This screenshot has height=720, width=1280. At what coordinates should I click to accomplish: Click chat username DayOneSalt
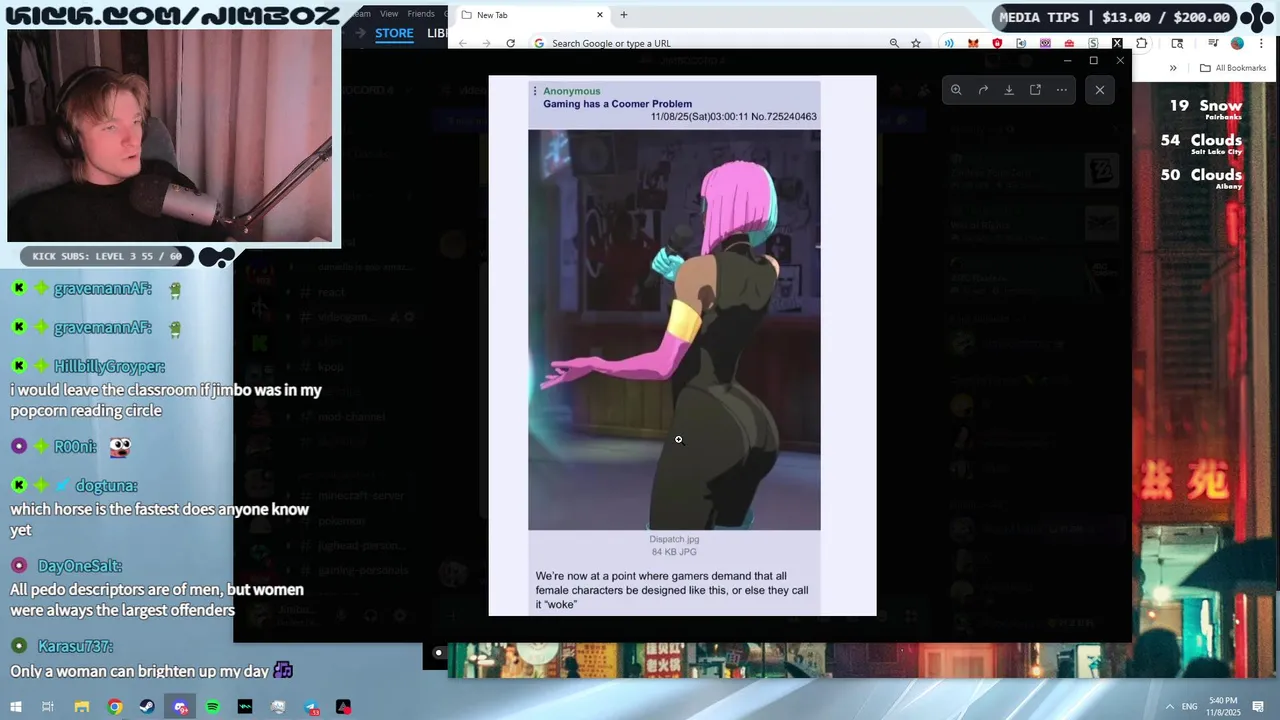click(x=80, y=566)
